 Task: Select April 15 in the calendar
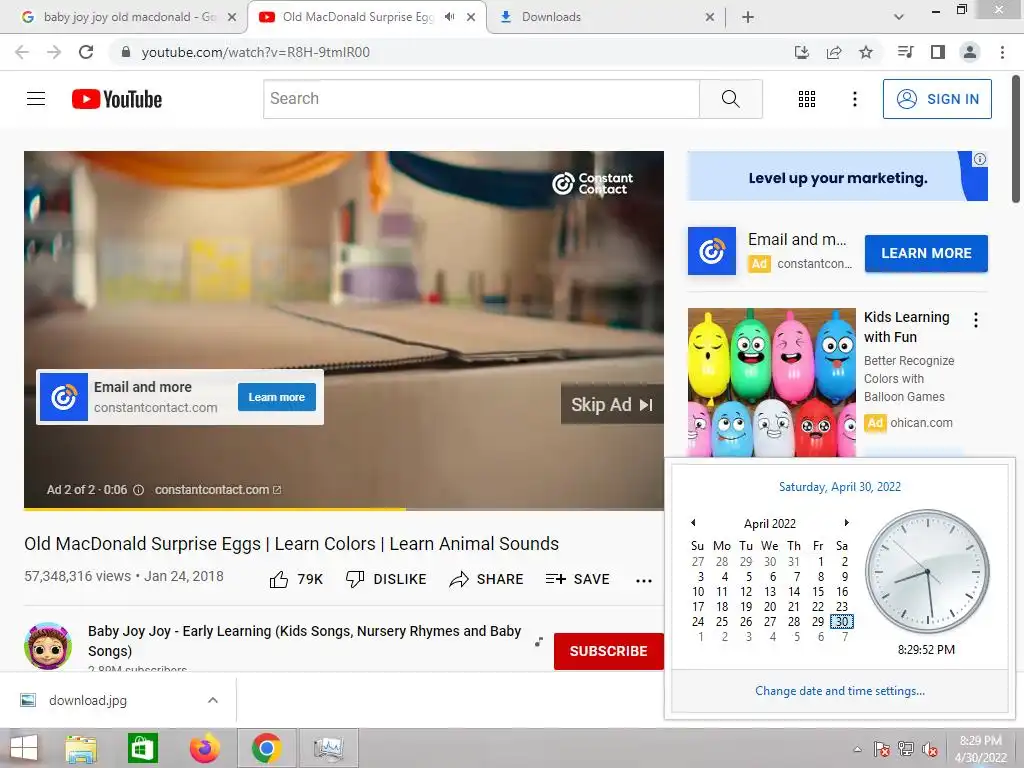click(818, 592)
